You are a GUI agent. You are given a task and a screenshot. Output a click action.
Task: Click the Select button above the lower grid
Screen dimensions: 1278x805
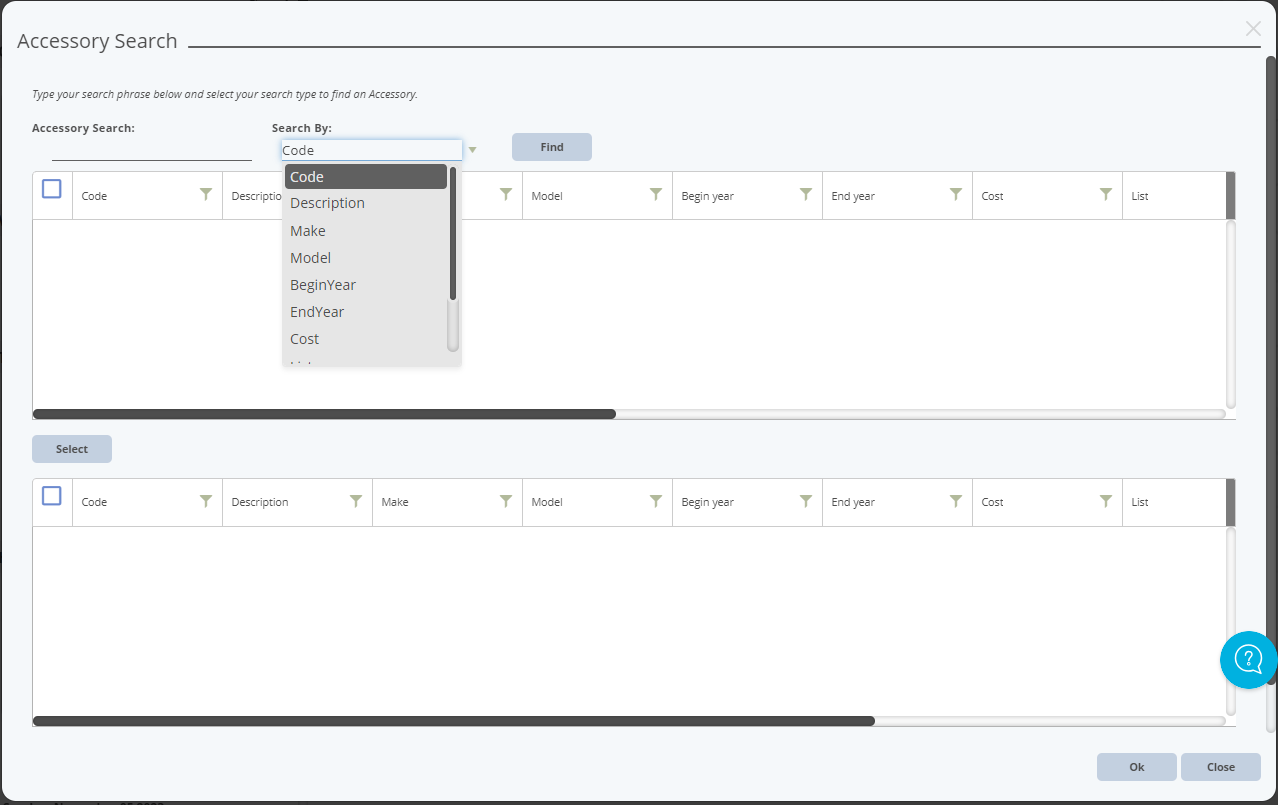pyautogui.click(x=71, y=448)
